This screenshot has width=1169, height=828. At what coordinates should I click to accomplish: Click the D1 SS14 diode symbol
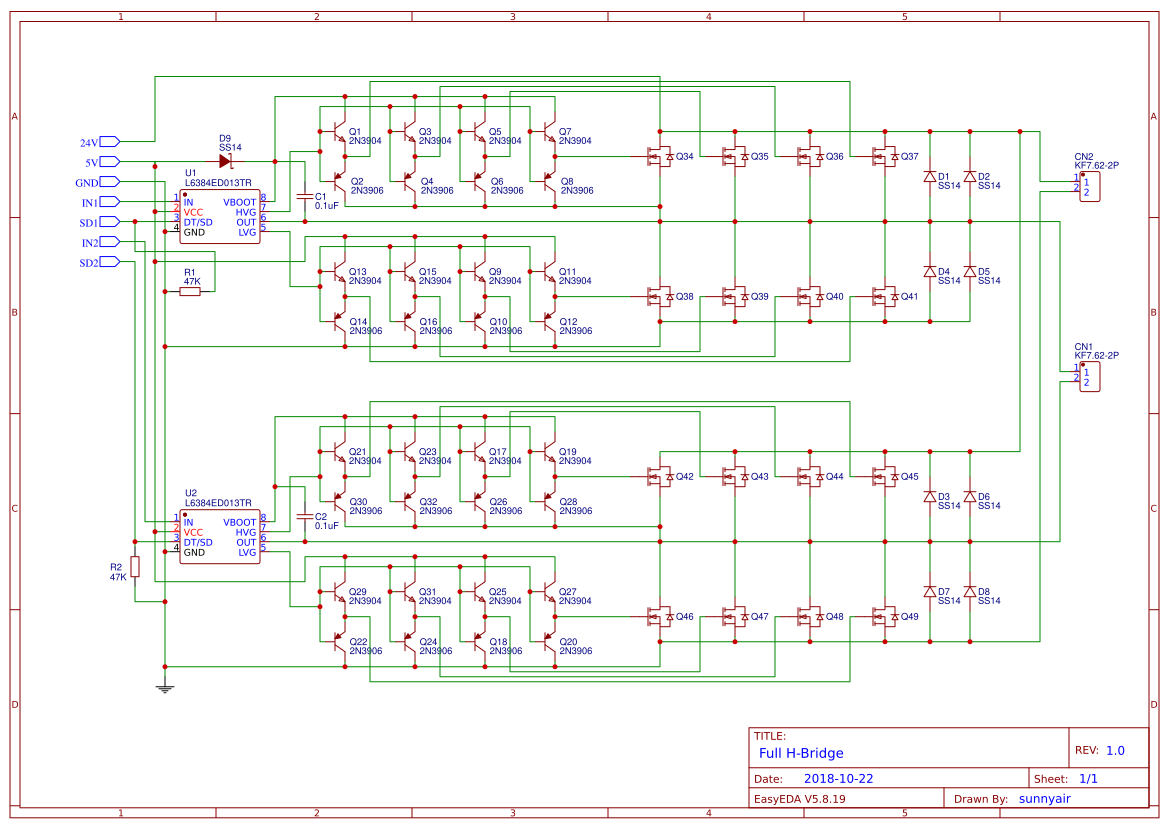[930, 180]
